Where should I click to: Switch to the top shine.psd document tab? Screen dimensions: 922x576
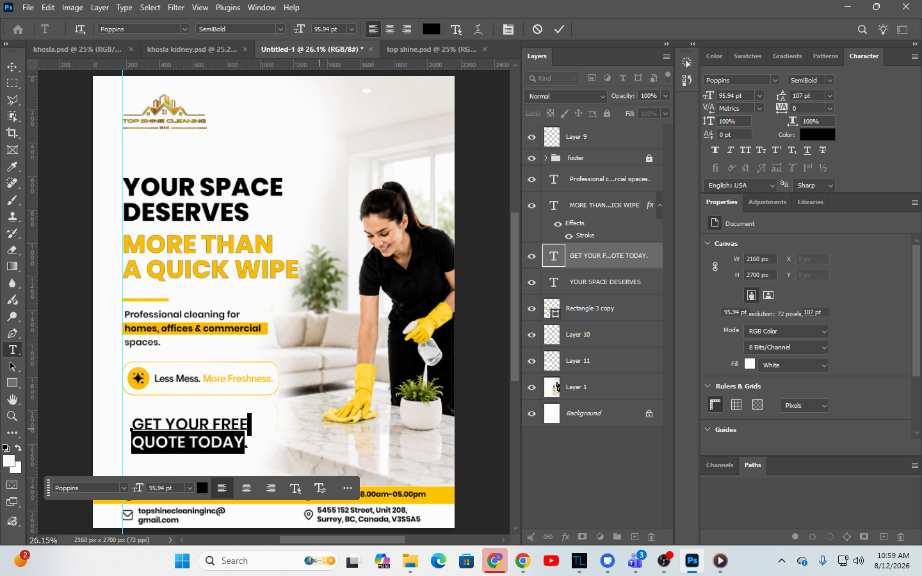click(x=431, y=49)
